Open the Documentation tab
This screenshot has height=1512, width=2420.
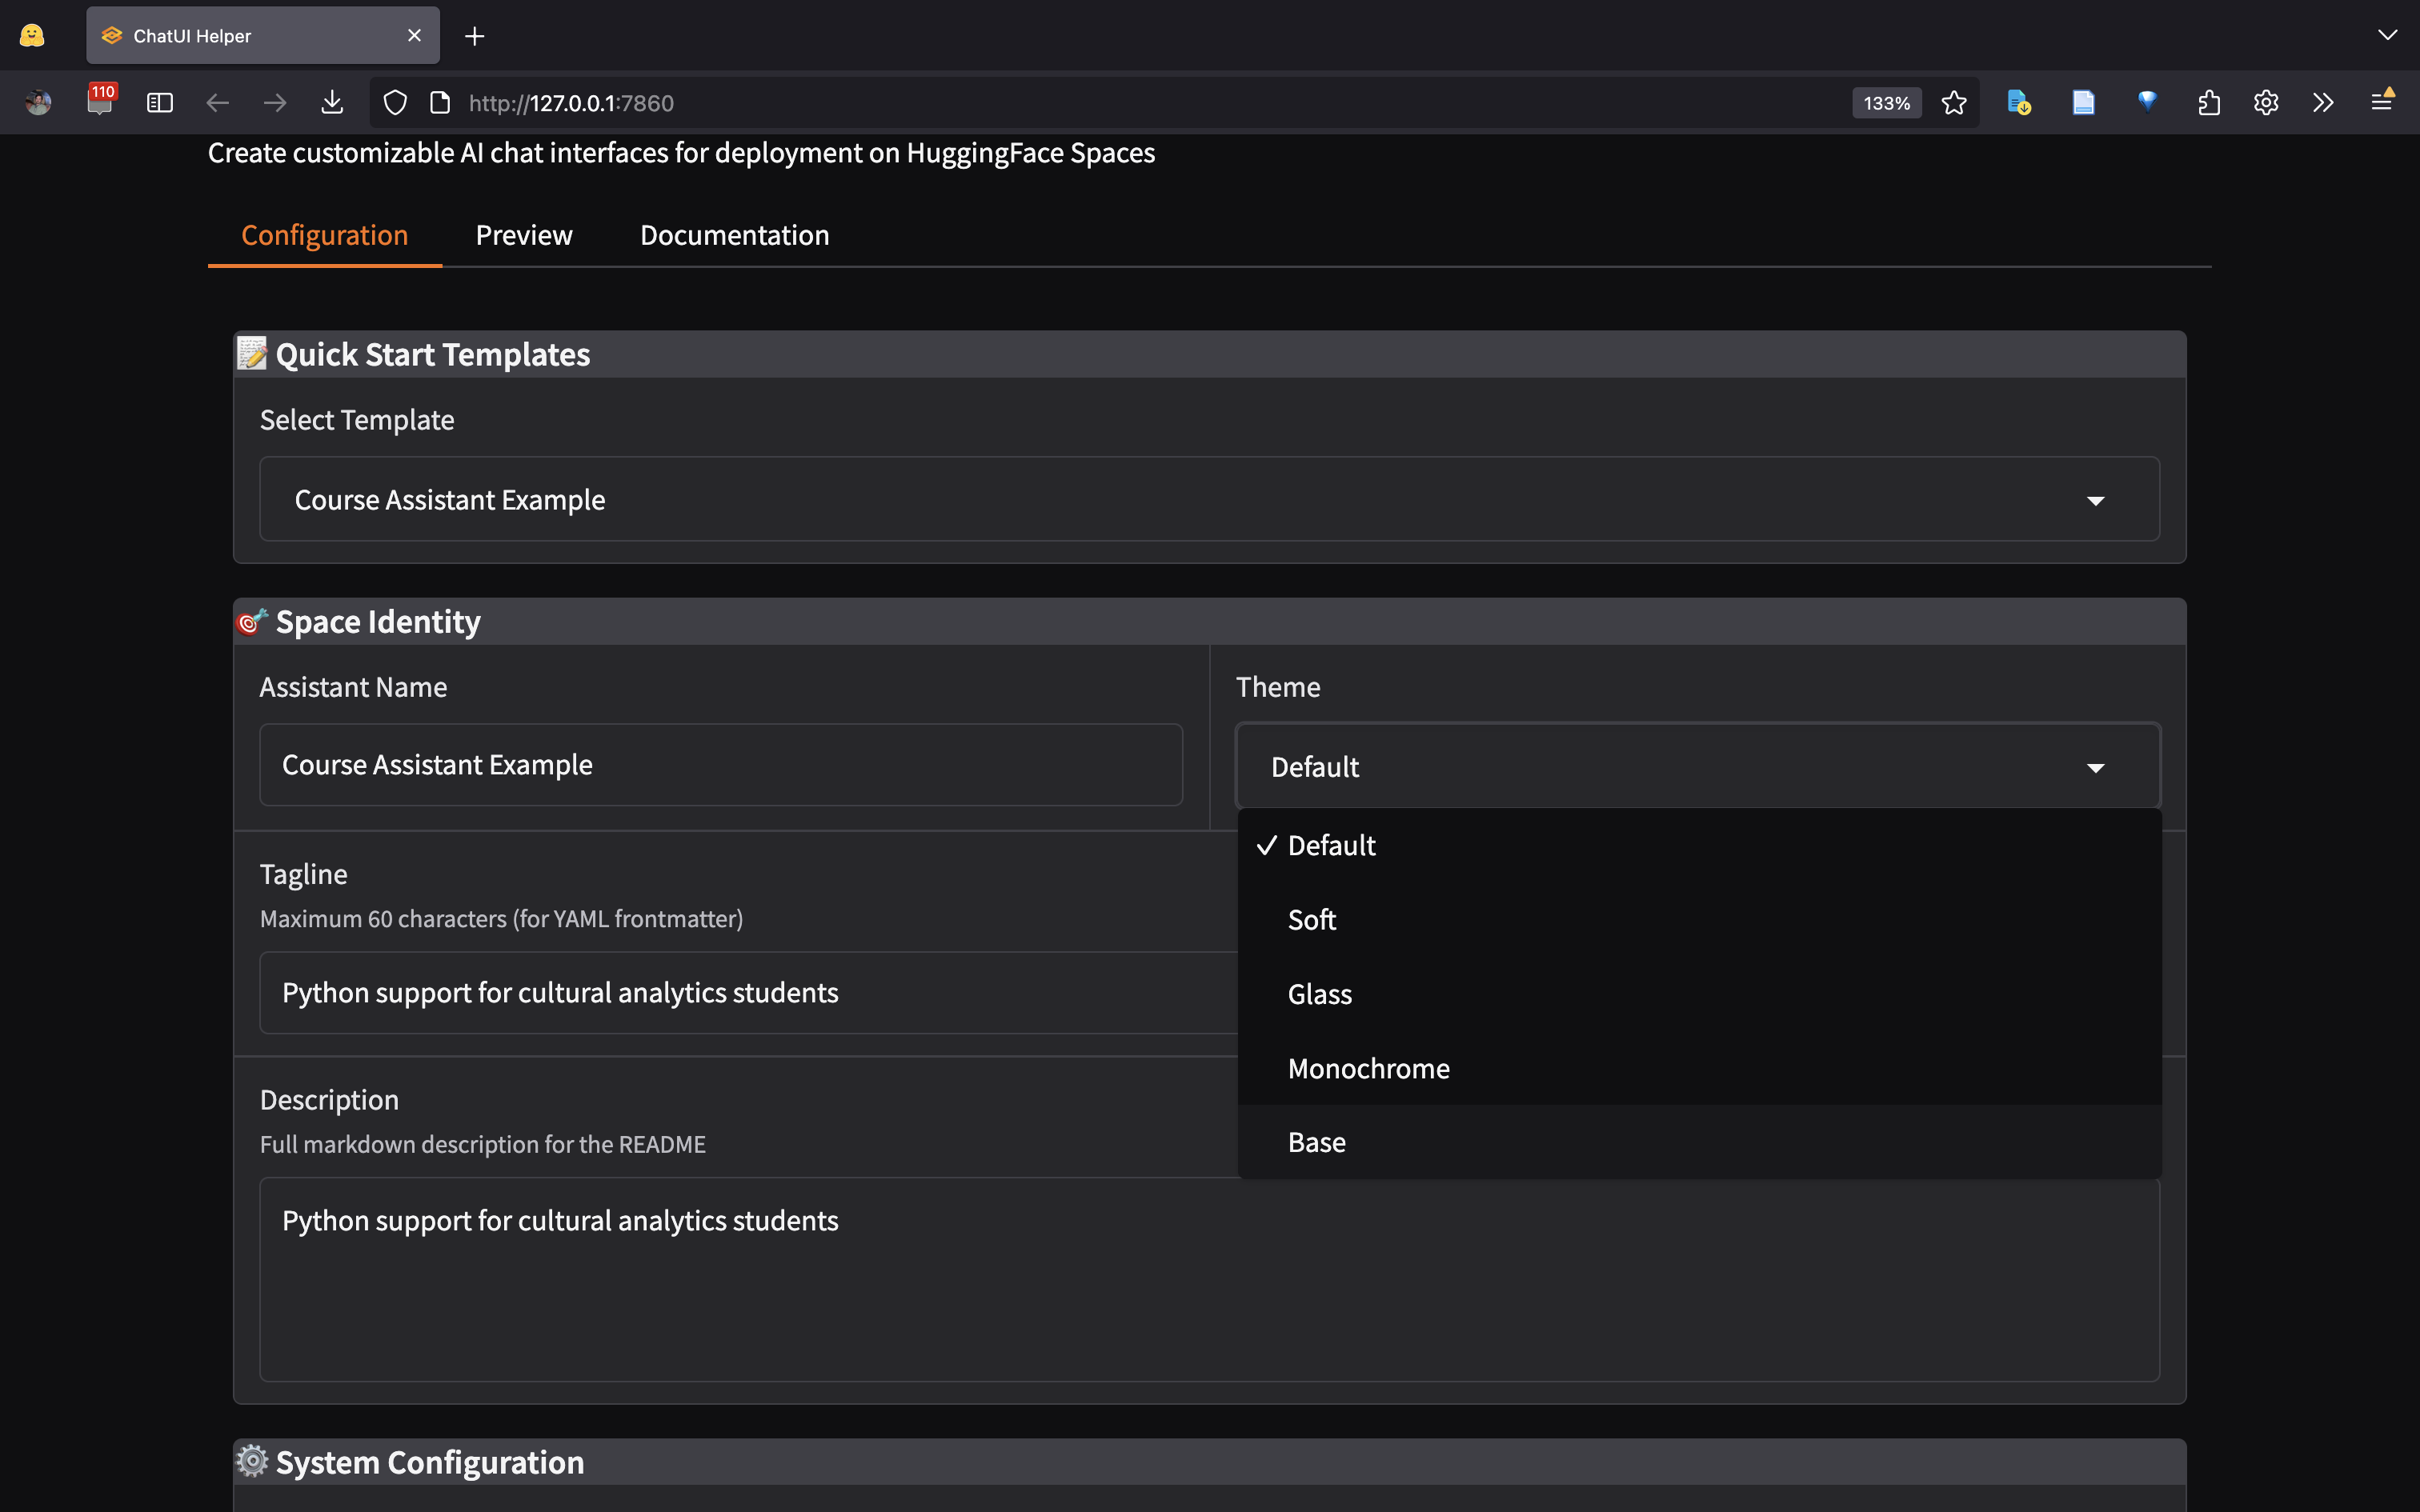coord(734,235)
